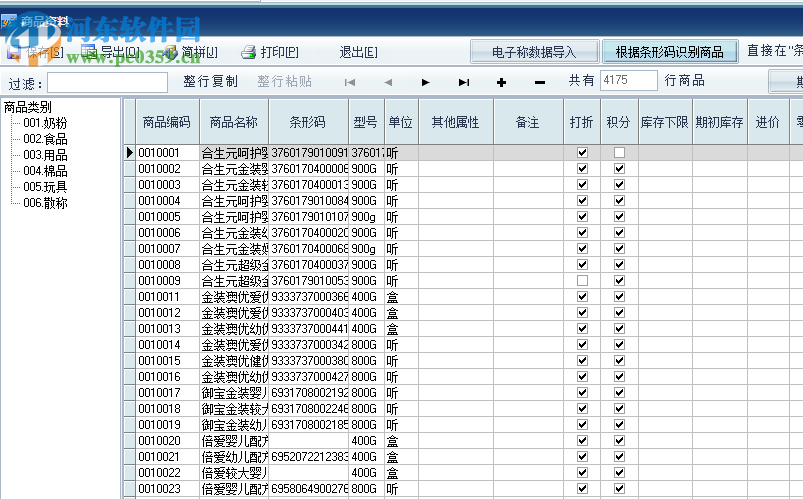This screenshot has height=499, width=803.
Task: Click the 4175 product count field
Action: pos(628,80)
